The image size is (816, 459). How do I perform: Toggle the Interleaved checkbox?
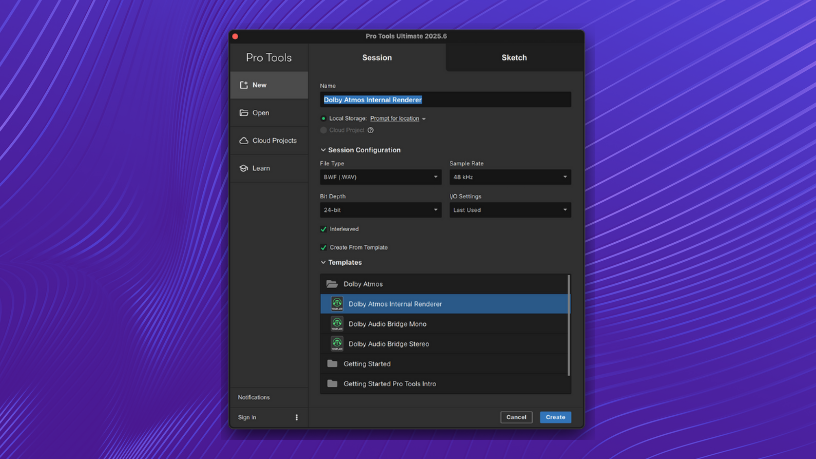pos(323,229)
